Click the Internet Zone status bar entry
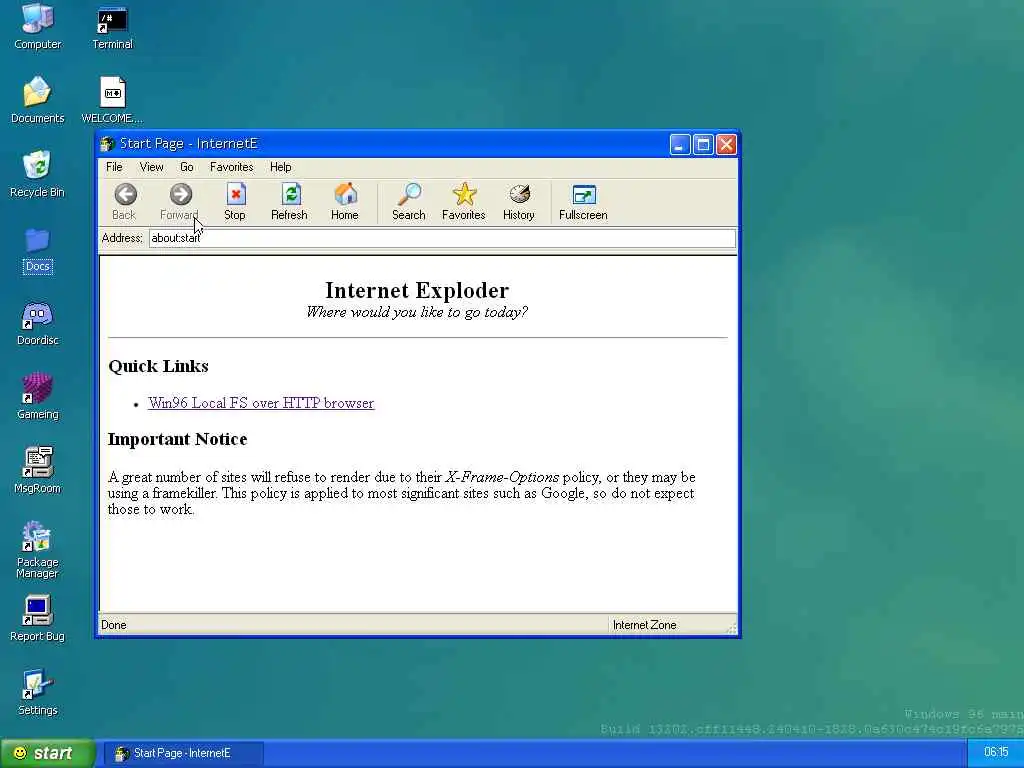Viewport: 1024px width, 768px height. click(645, 625)
